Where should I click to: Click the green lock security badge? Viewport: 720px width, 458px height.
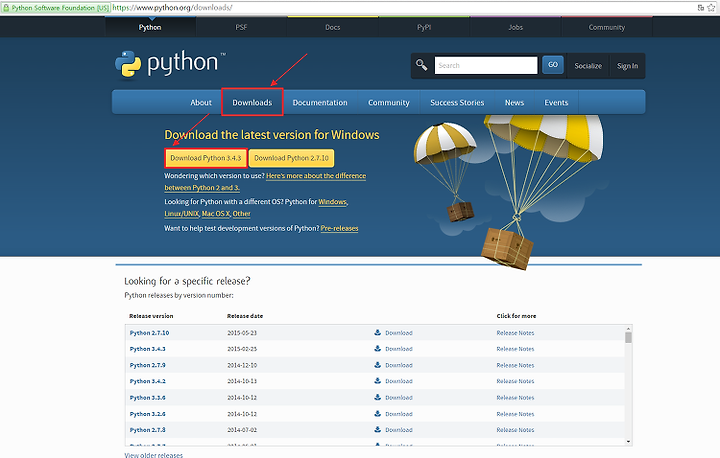tap(56, 8)
